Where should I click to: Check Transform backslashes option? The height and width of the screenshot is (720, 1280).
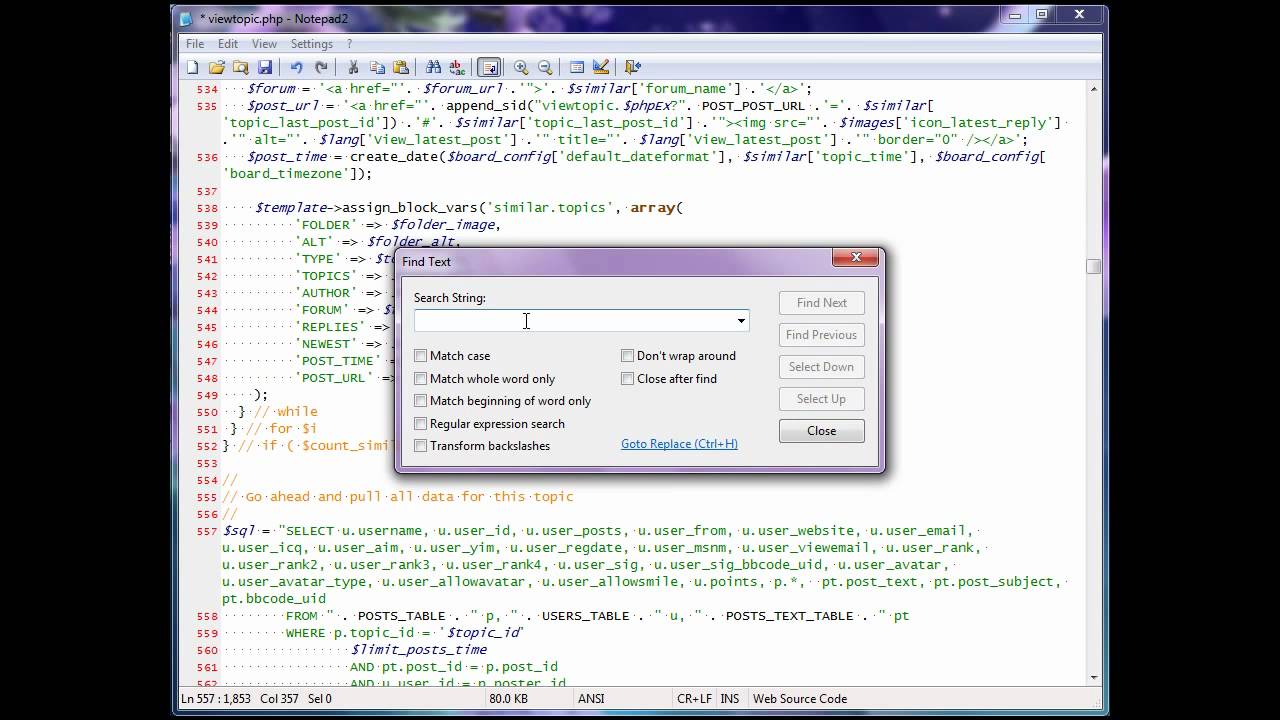coord(421,446)
